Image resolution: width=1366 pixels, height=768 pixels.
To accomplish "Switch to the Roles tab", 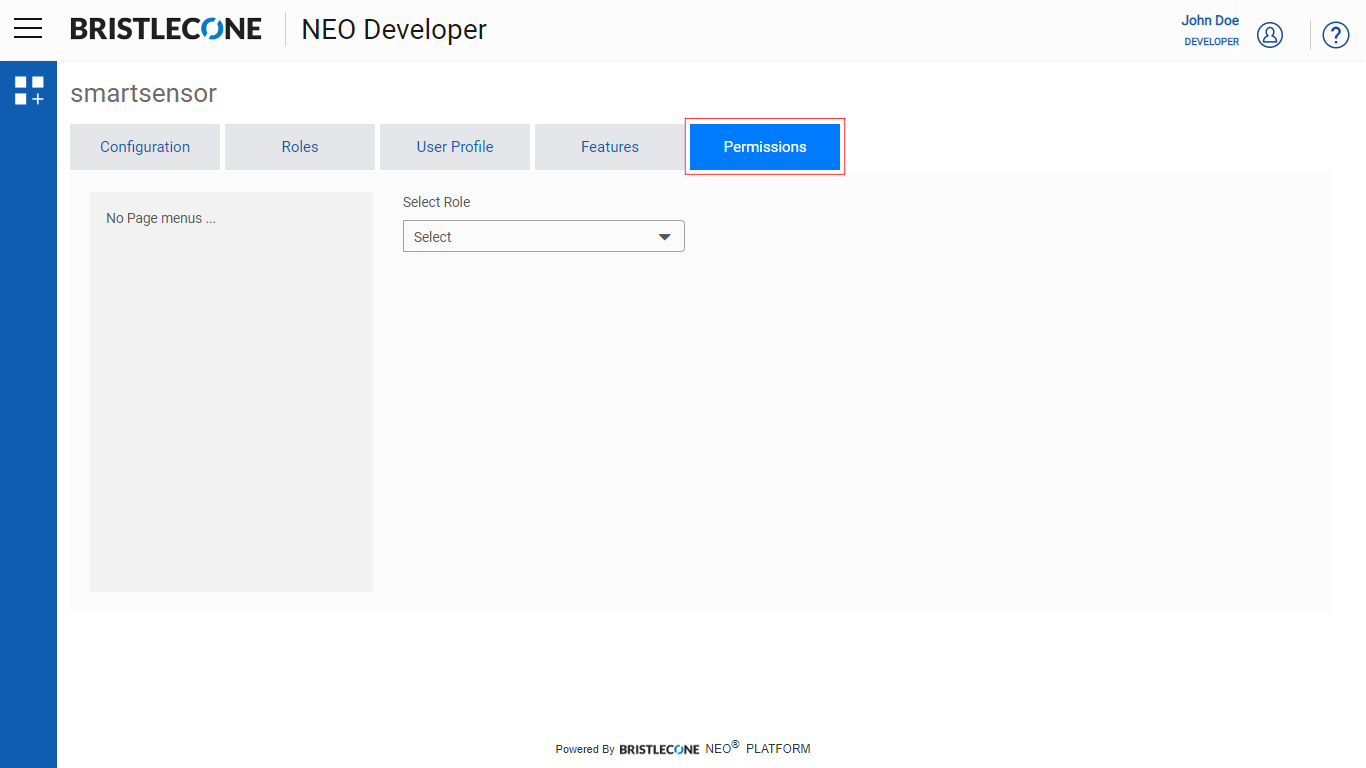I will (300, 147).
